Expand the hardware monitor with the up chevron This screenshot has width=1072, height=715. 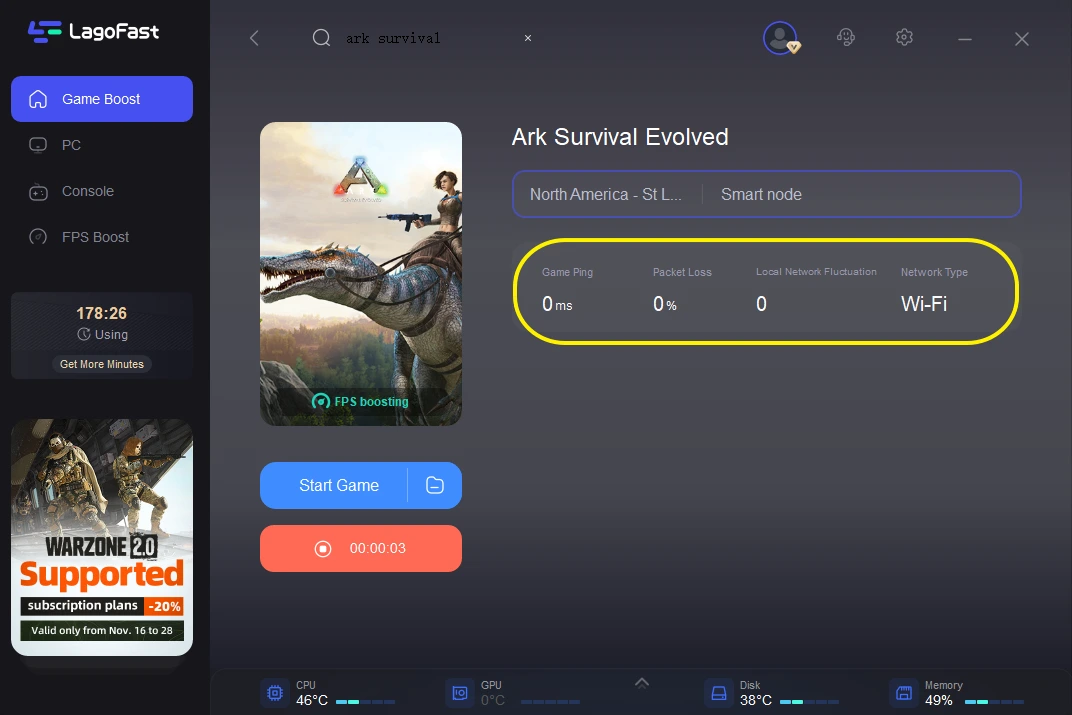642,682
